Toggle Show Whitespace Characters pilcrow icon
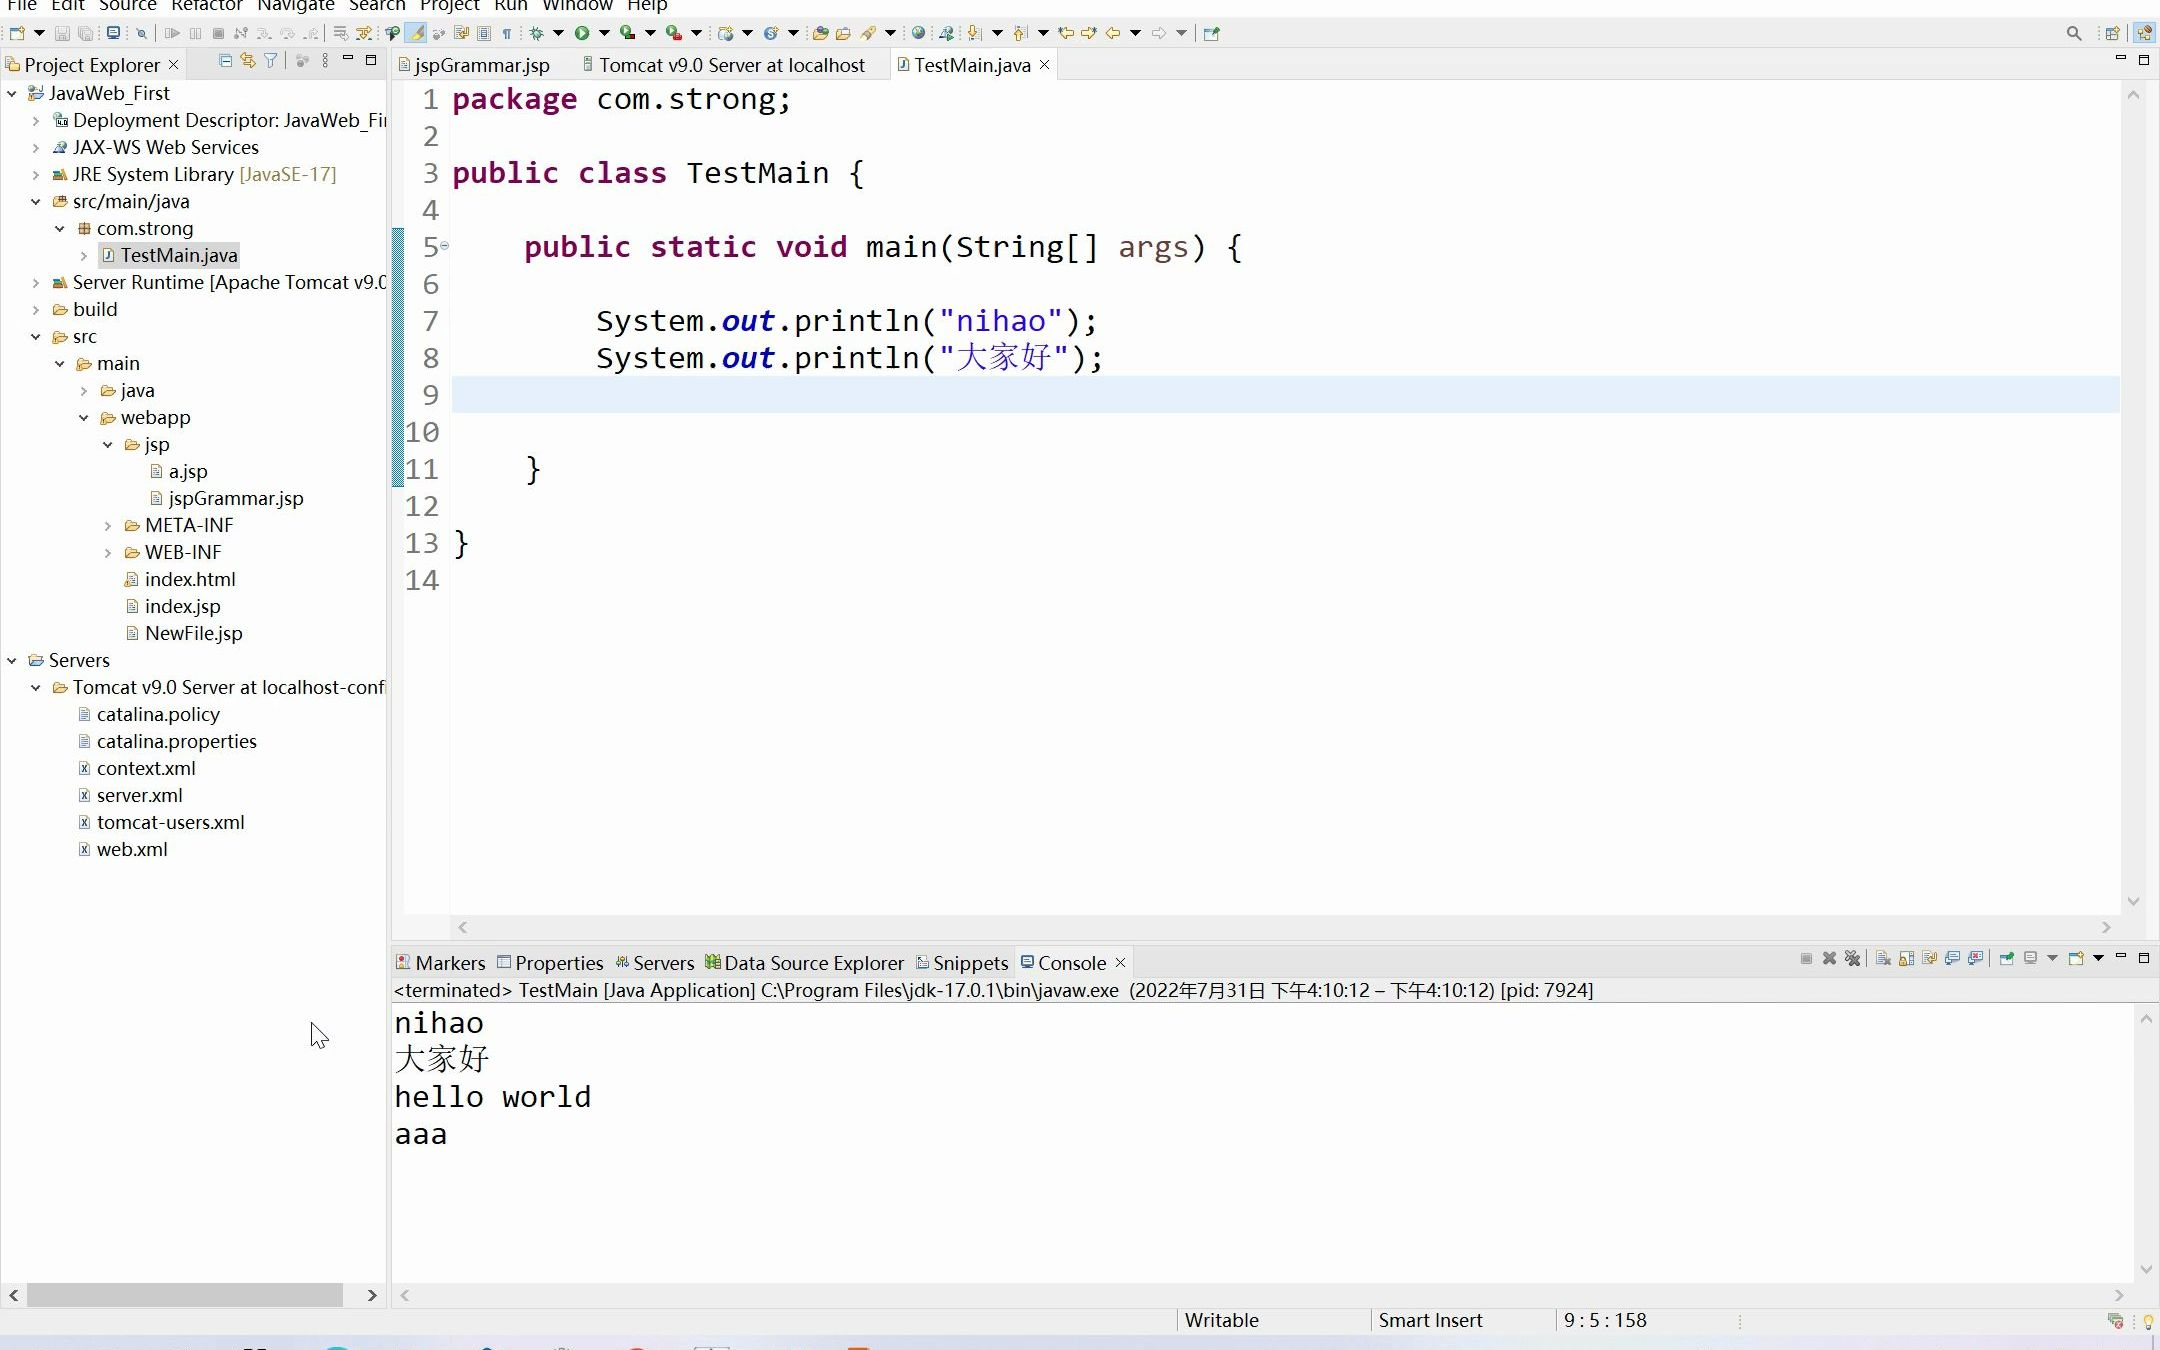This screenshot has width=2160, height=1350. pos(507,33)
